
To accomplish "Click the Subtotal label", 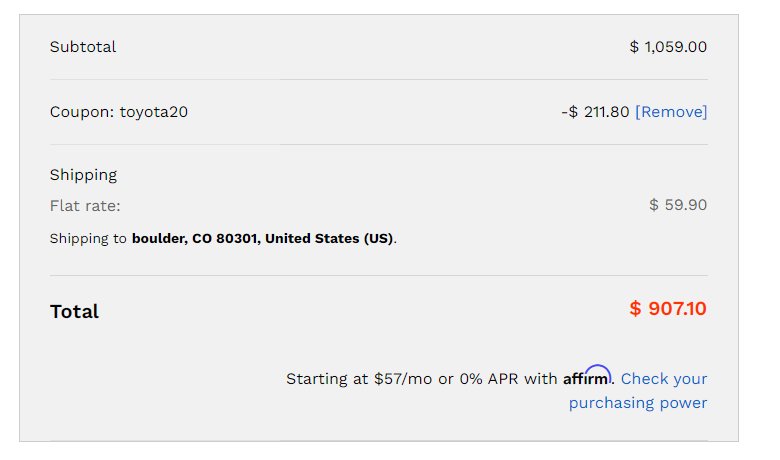I will [83, 47].
